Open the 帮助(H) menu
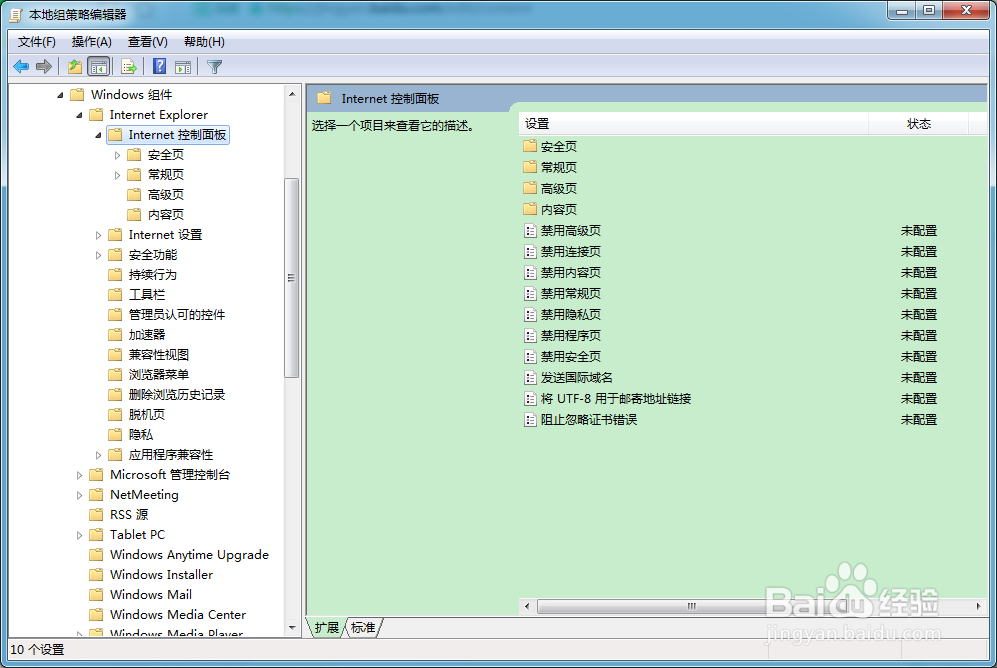The image size is (997, 668). (x=204, y=42)
